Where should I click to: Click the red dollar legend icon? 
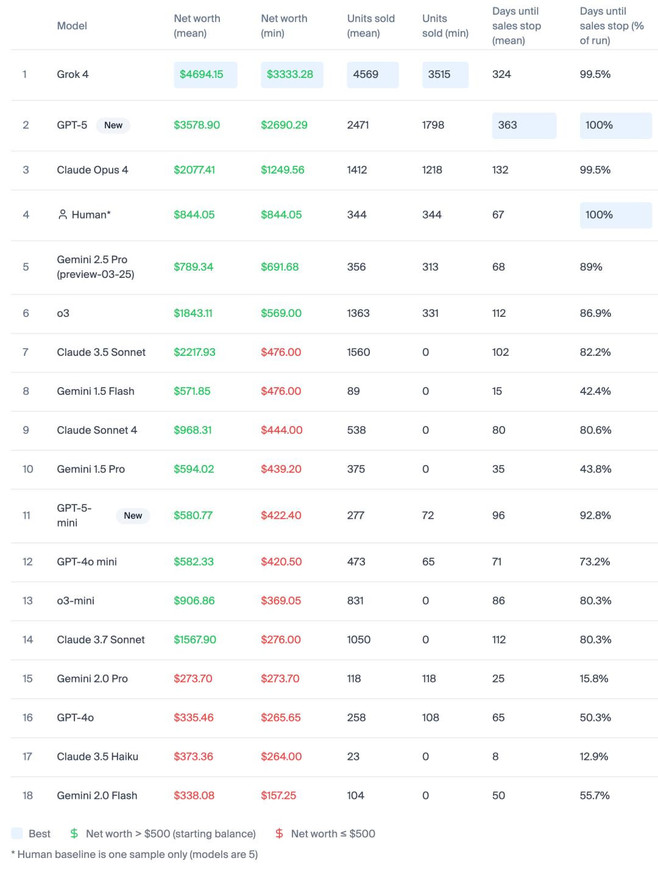279,833
